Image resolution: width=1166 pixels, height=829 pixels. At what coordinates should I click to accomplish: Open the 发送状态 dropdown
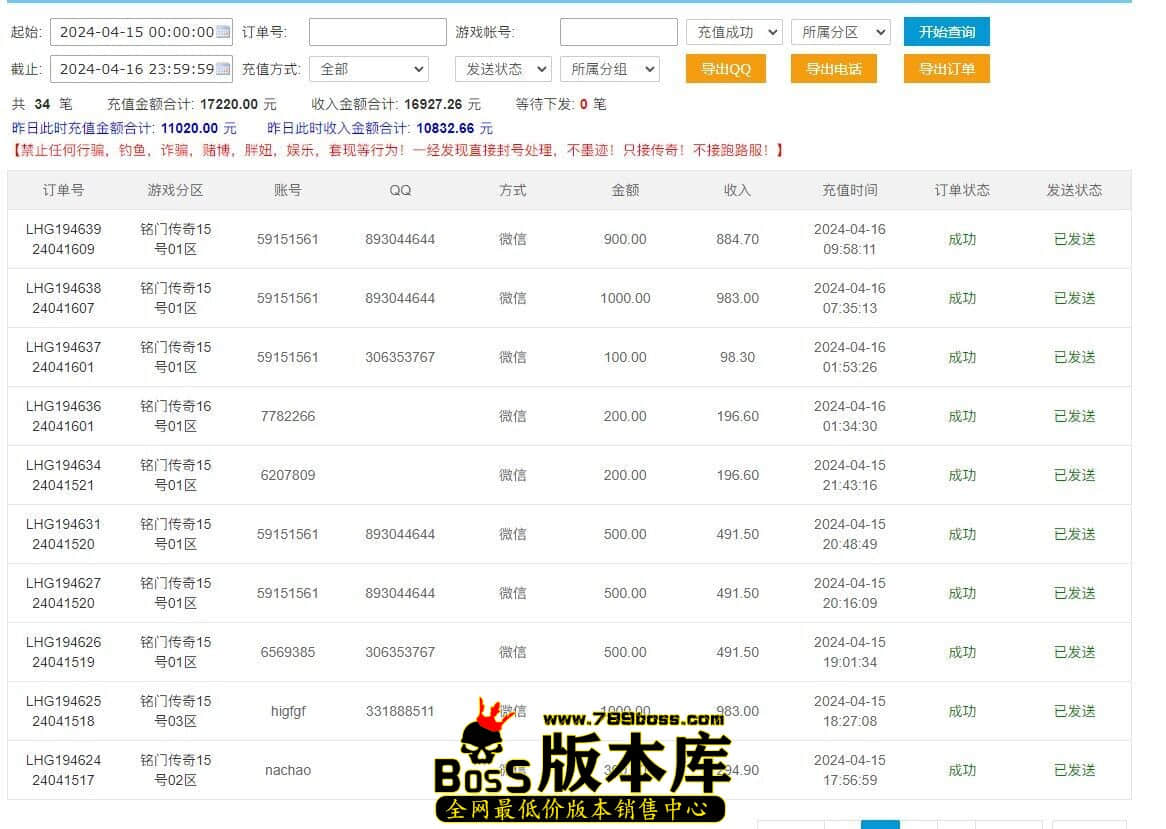tap(502, 69)
